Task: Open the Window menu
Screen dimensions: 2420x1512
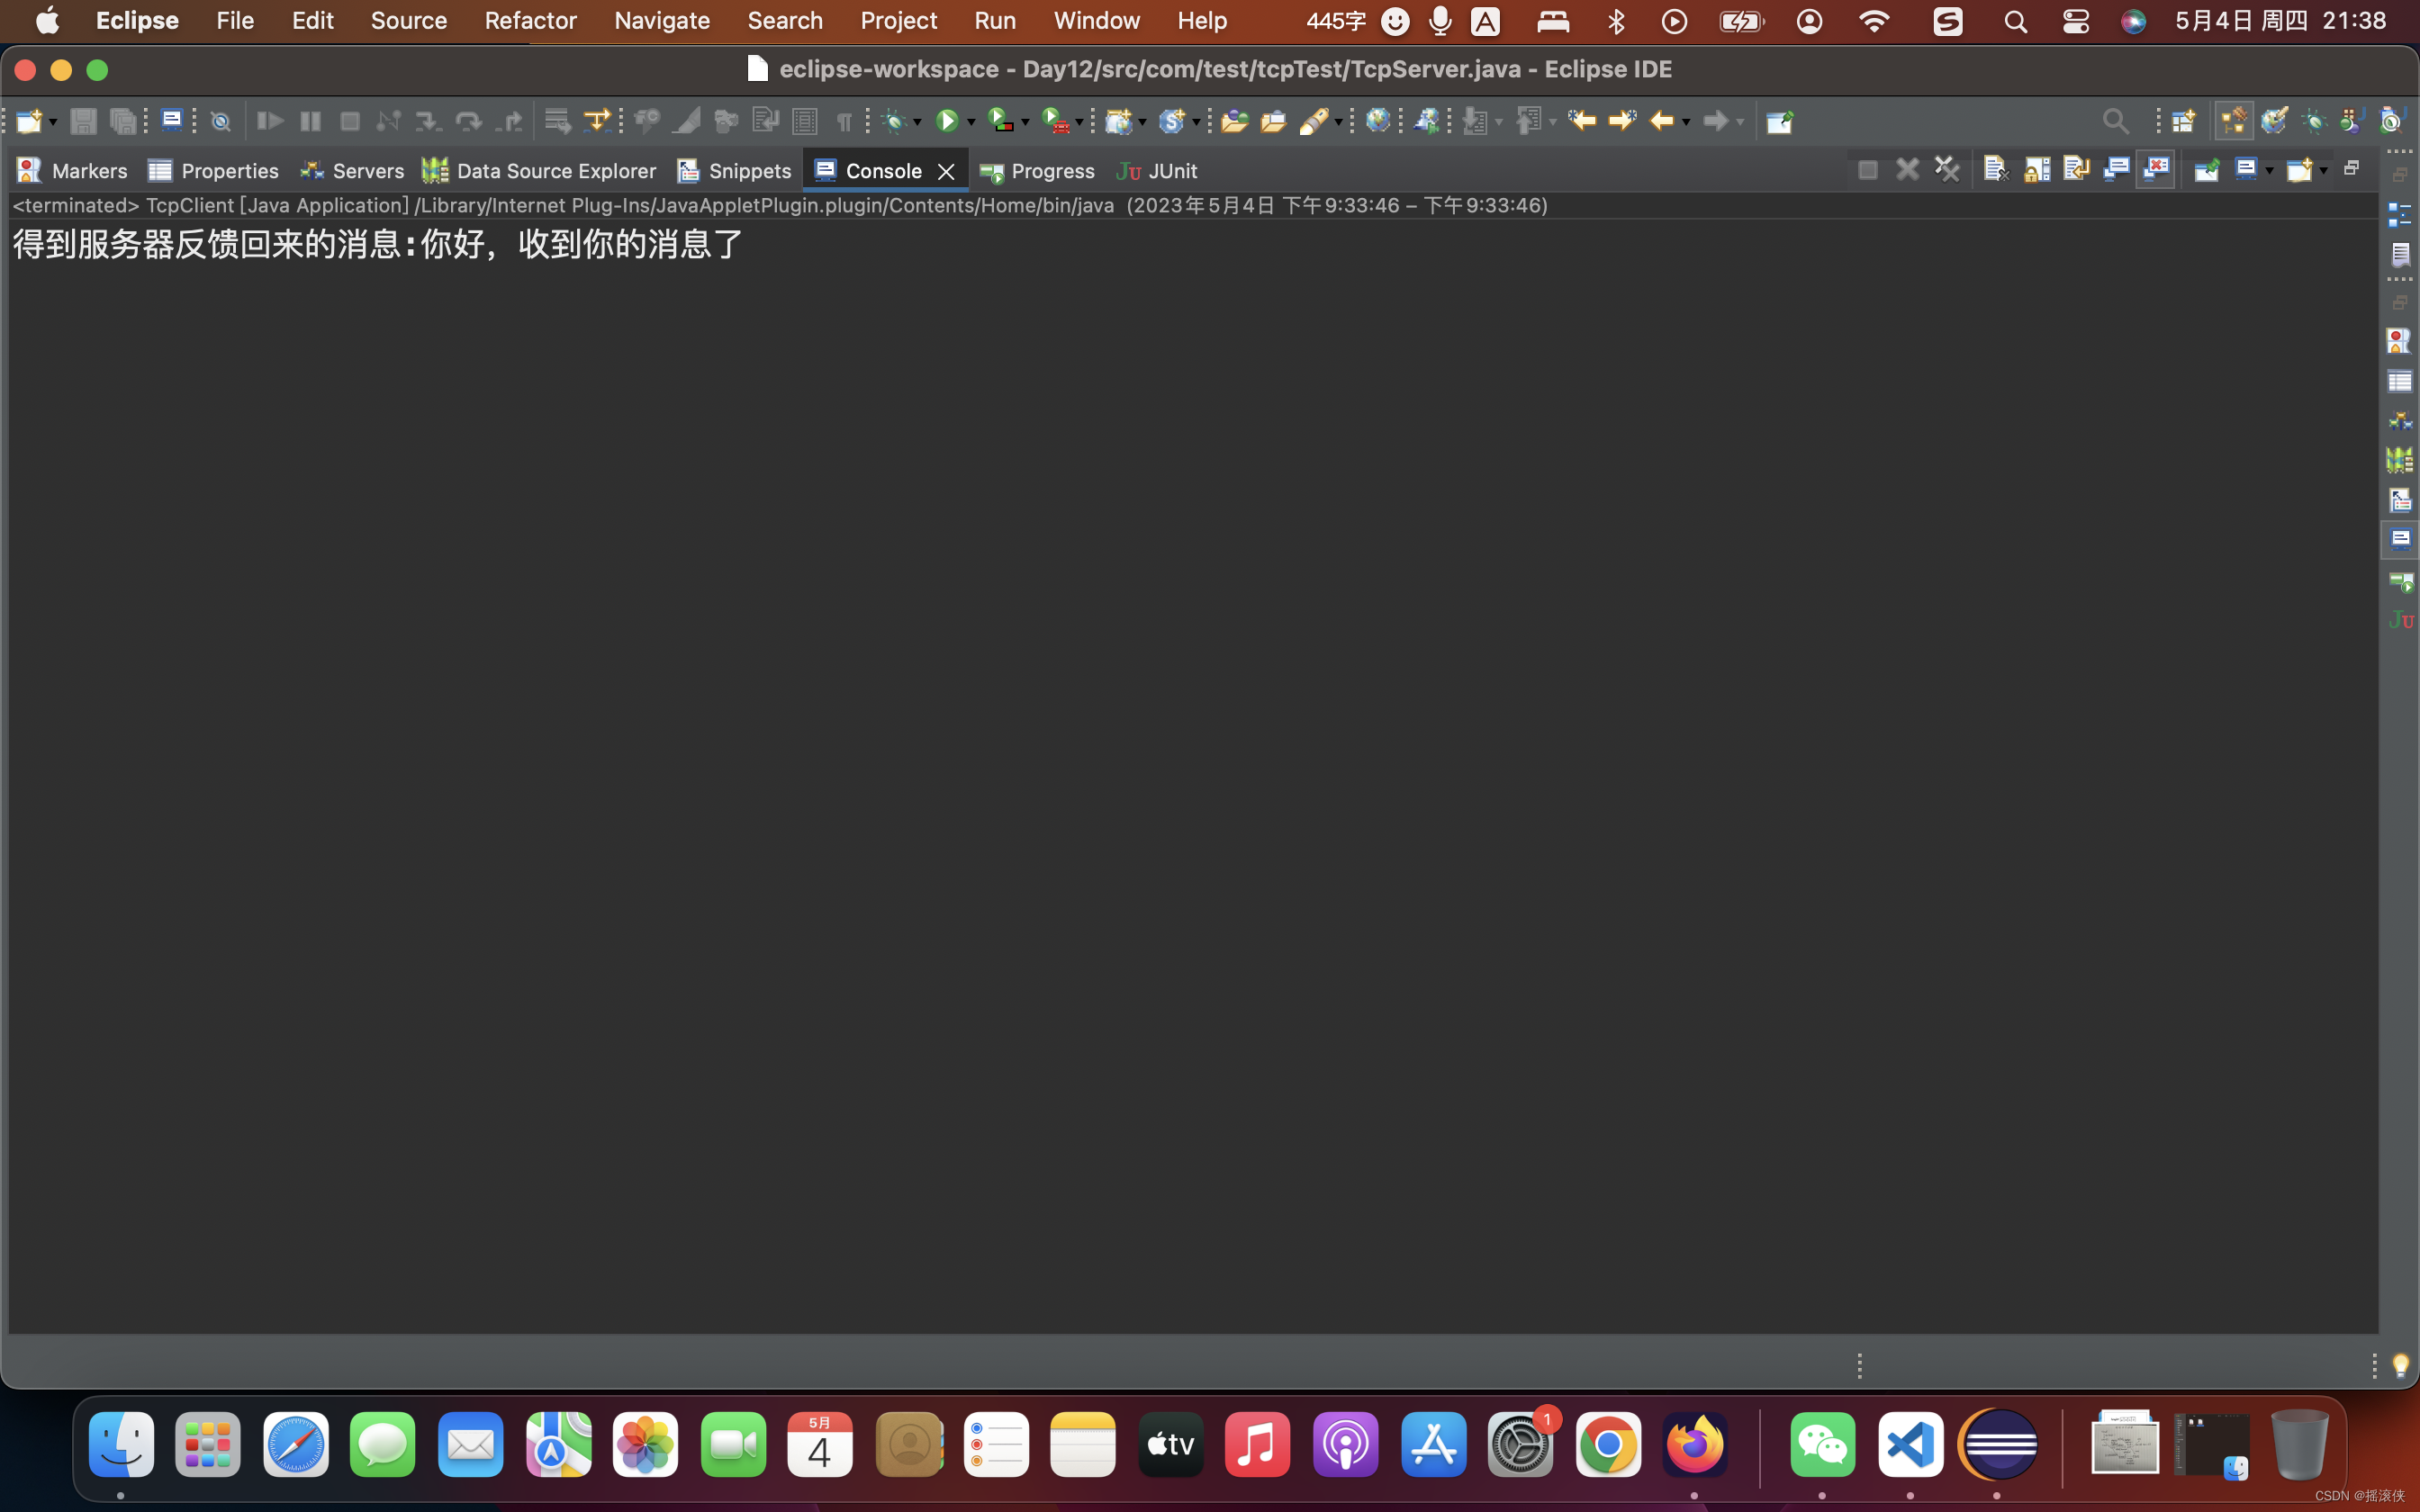Action: coord(1096,20)
